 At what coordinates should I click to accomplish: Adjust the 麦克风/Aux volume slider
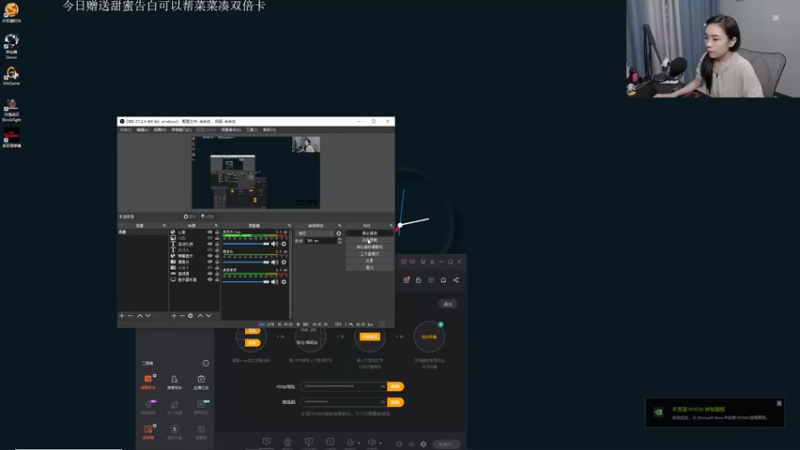click(246, 244)
